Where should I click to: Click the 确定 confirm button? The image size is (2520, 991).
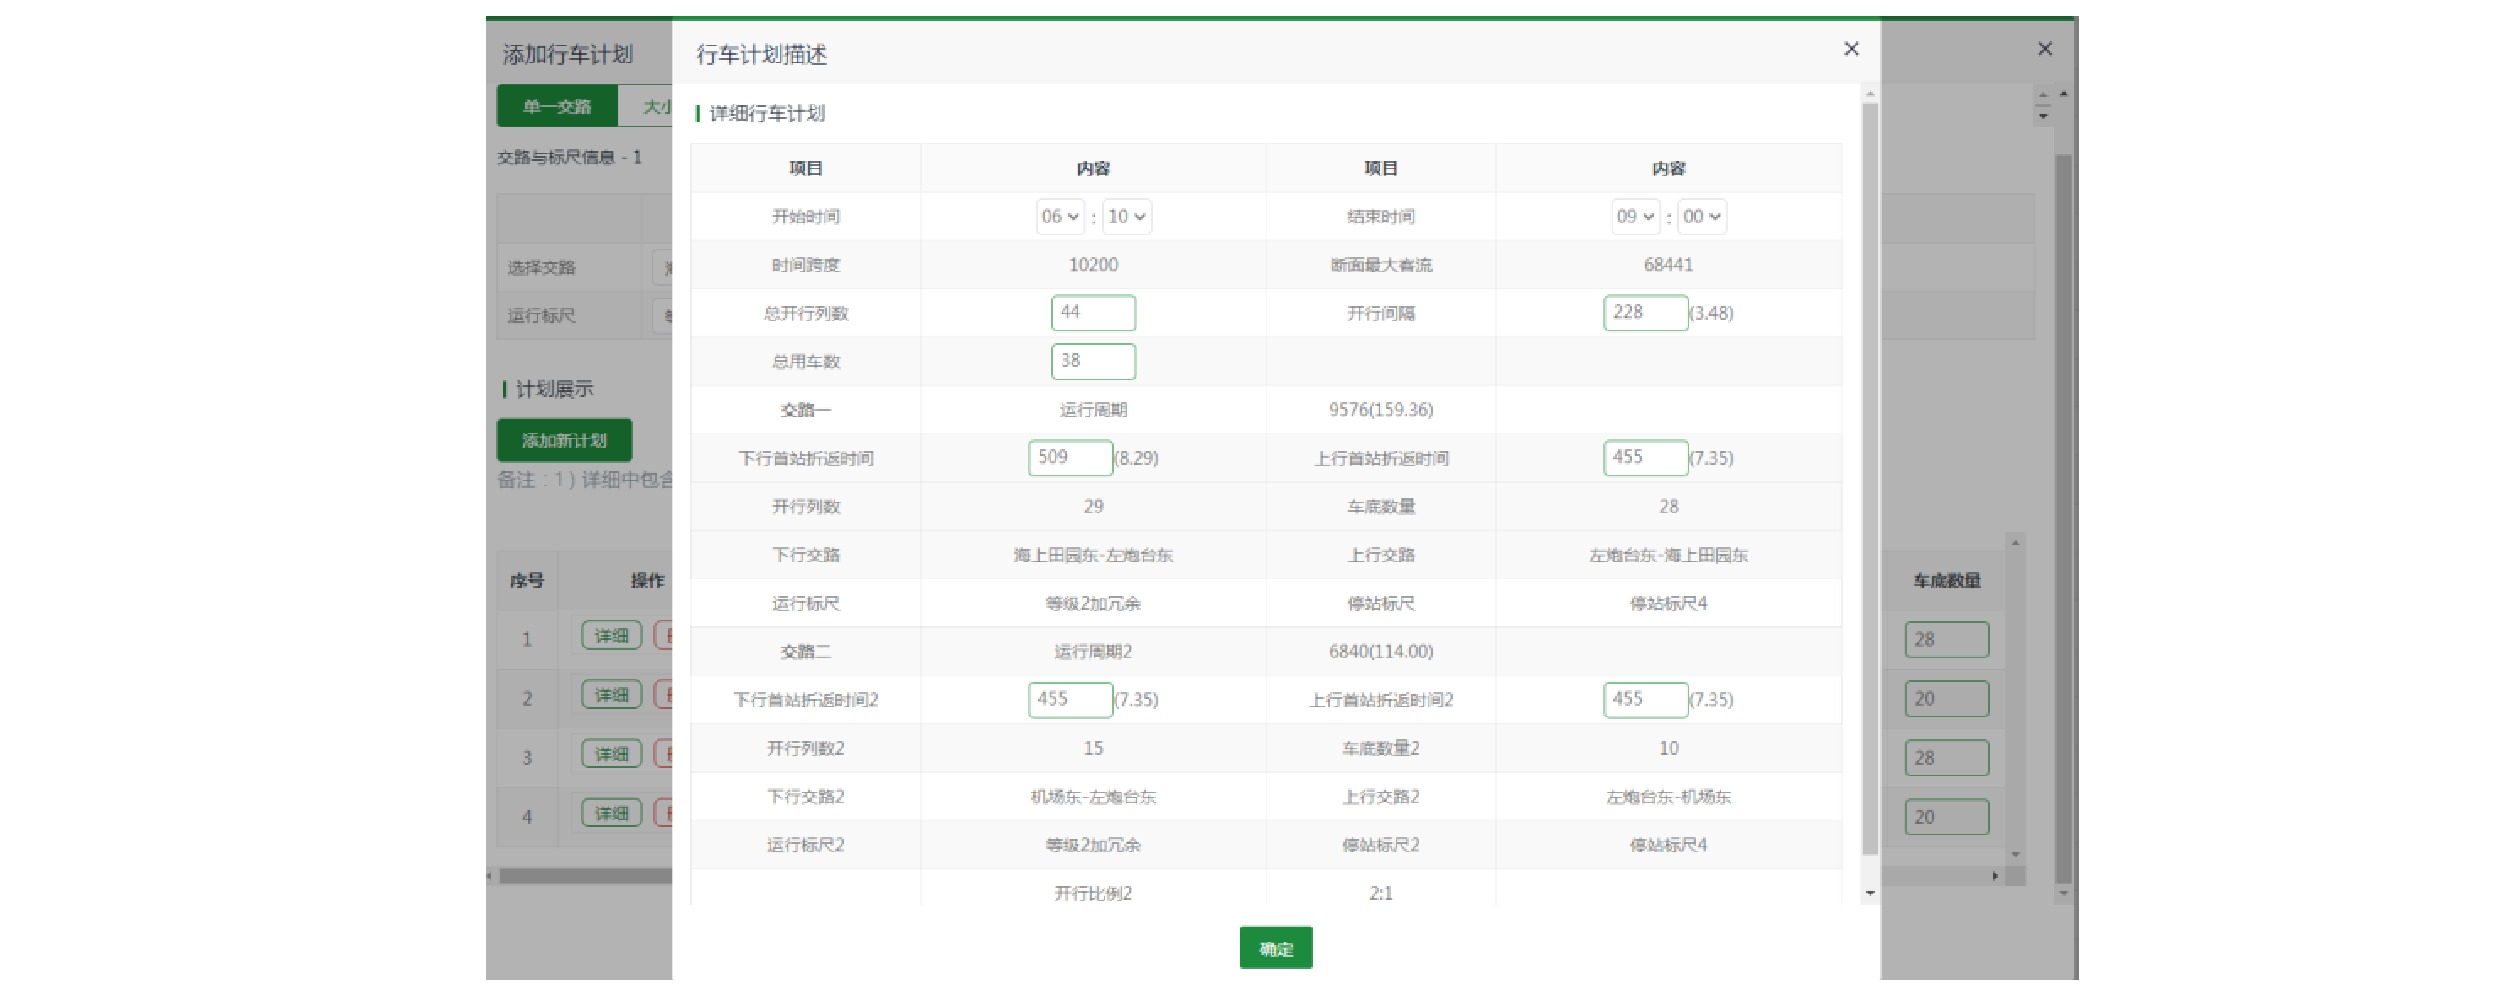point(1275,948)
